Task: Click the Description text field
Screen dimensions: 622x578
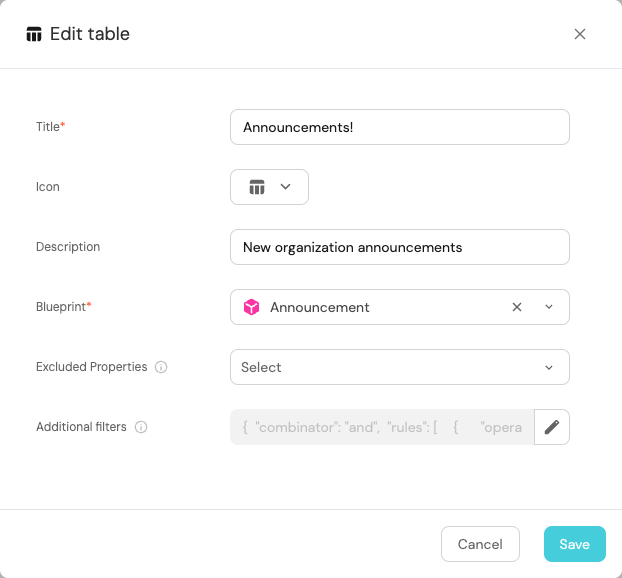Action: (x=400, y=247)
